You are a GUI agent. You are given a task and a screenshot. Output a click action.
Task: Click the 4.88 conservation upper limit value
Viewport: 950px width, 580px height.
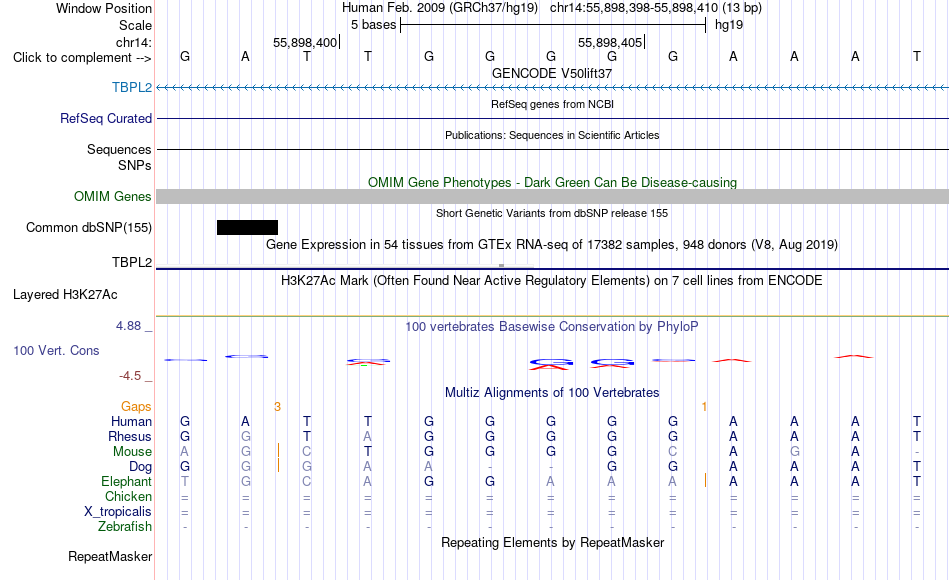(128, 326)
